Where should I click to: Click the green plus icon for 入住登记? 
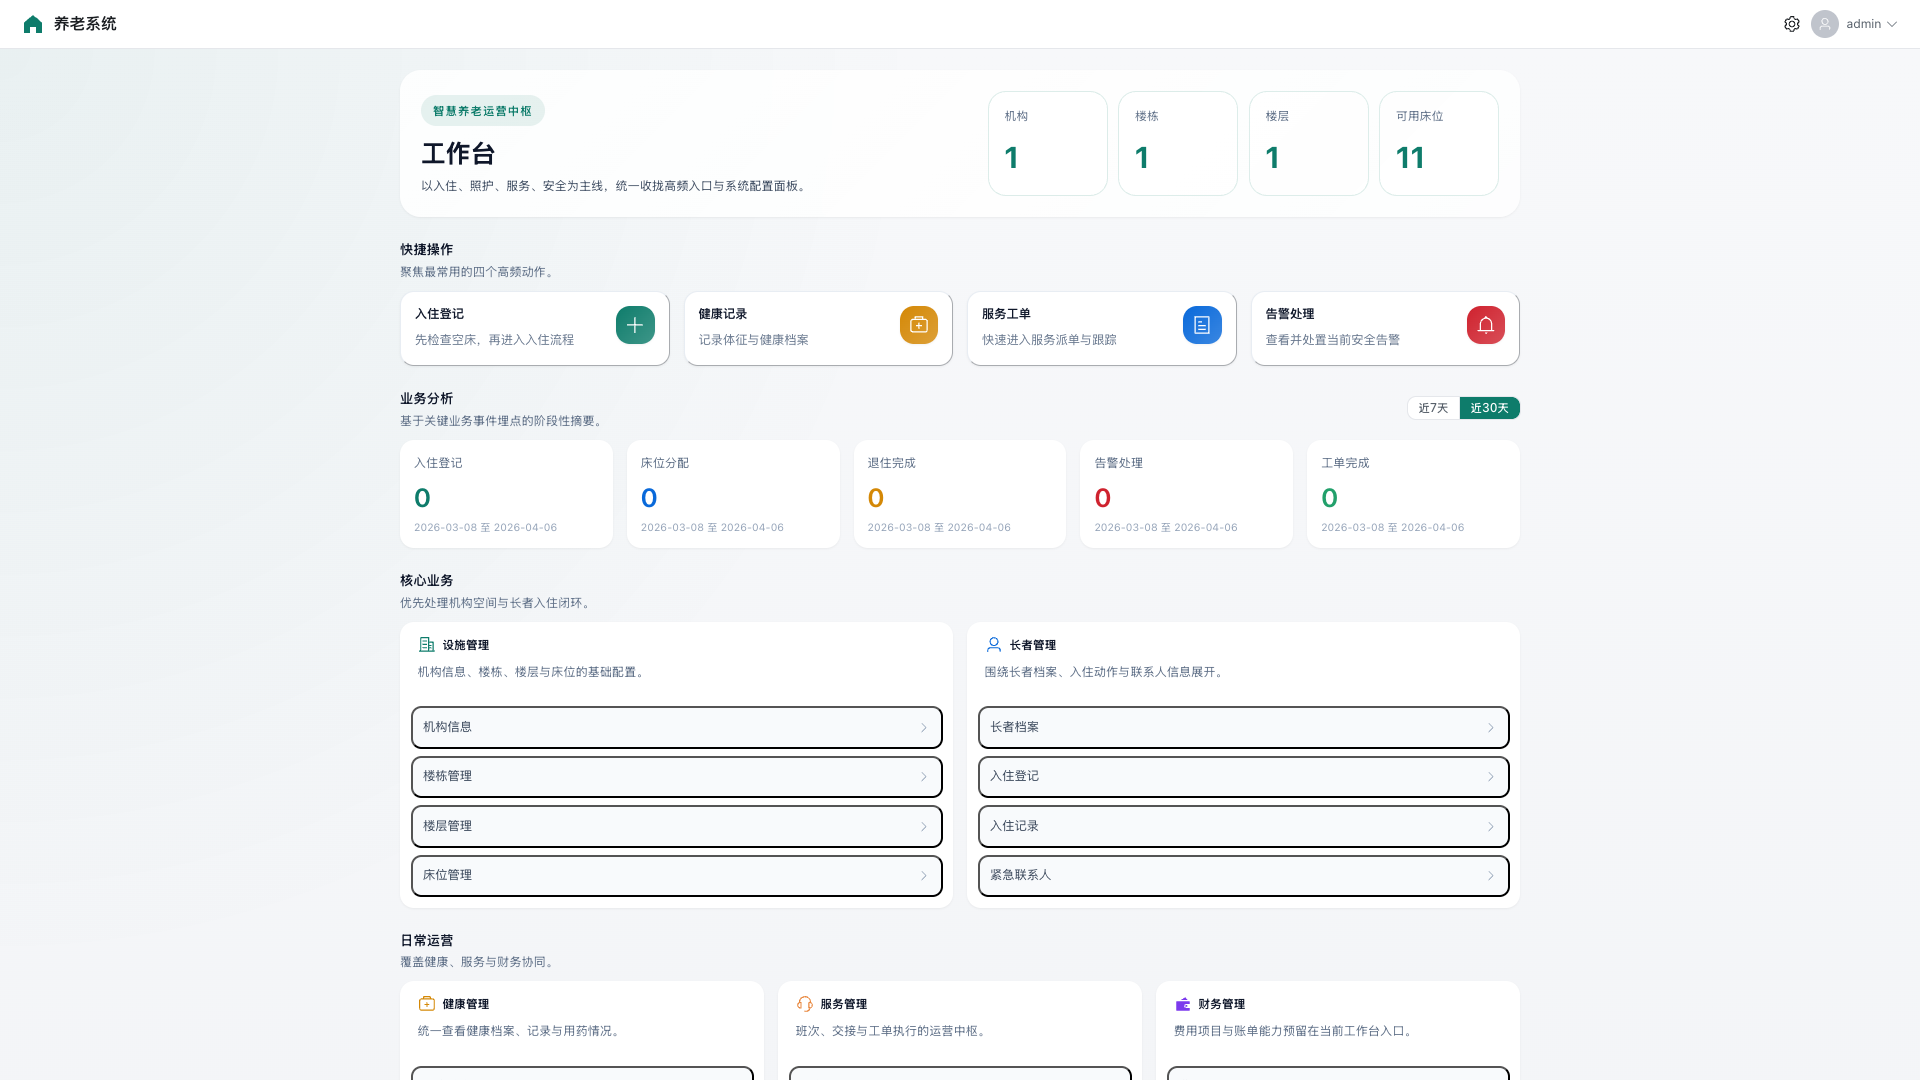pyautogui.click(x=634, y=324)
